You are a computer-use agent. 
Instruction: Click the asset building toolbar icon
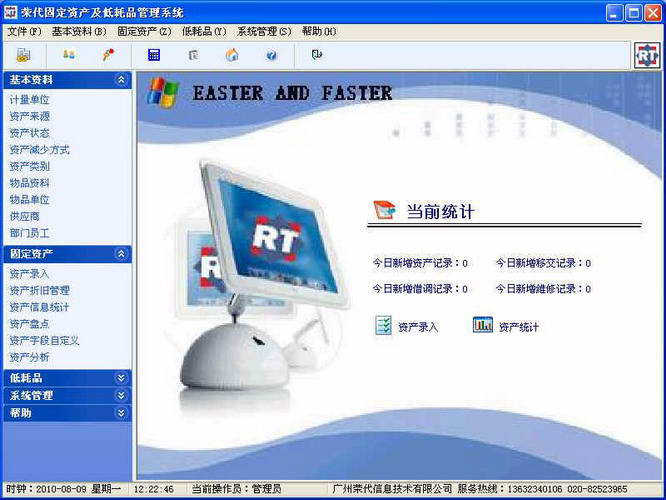23,55
